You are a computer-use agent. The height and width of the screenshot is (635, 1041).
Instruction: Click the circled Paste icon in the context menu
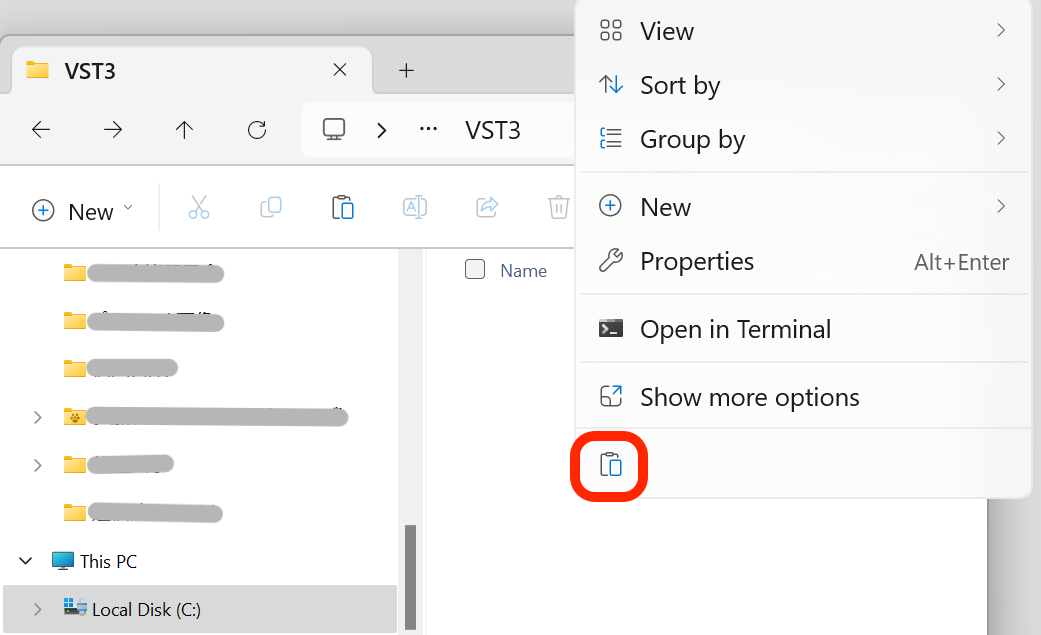[x=610, y=465]
